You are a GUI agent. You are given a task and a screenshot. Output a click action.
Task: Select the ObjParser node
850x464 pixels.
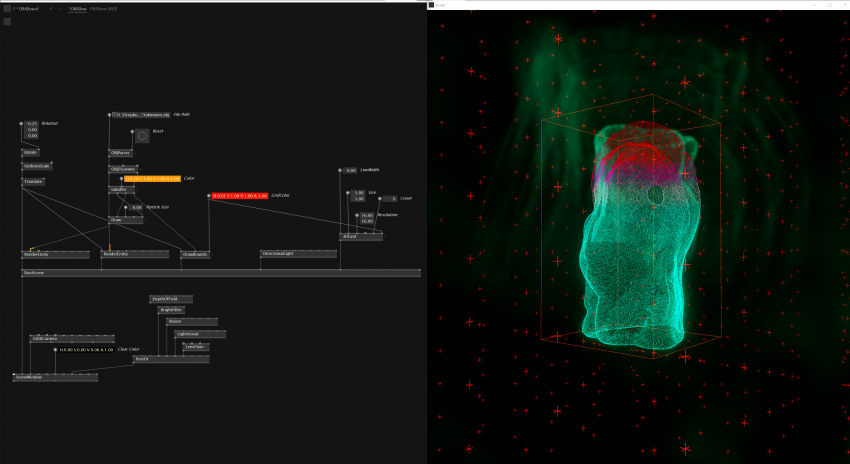click(x=120, y=153)
